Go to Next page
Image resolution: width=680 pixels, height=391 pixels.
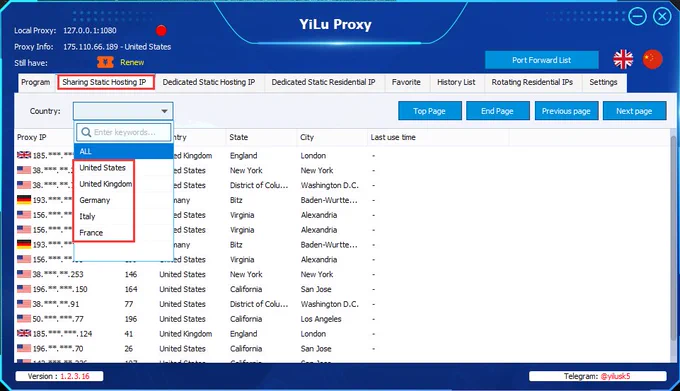[634, 111]
